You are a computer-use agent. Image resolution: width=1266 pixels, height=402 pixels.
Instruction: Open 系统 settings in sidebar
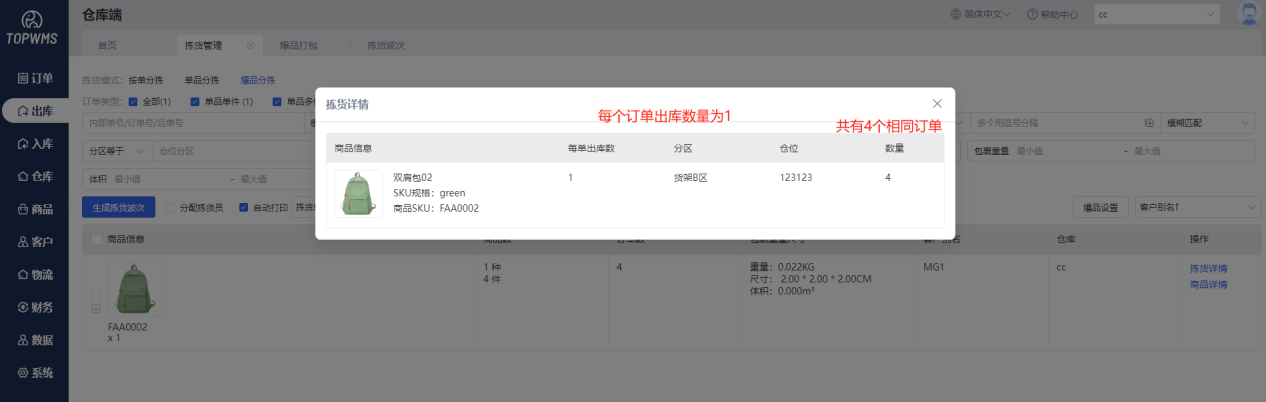[35, 373]
